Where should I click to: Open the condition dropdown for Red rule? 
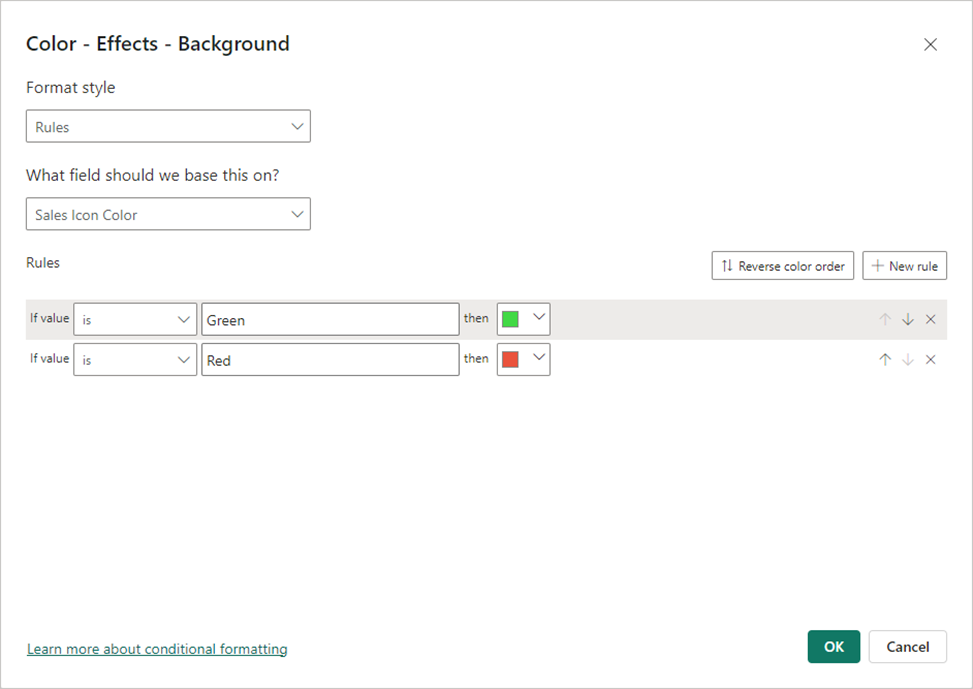click(135, 360)
